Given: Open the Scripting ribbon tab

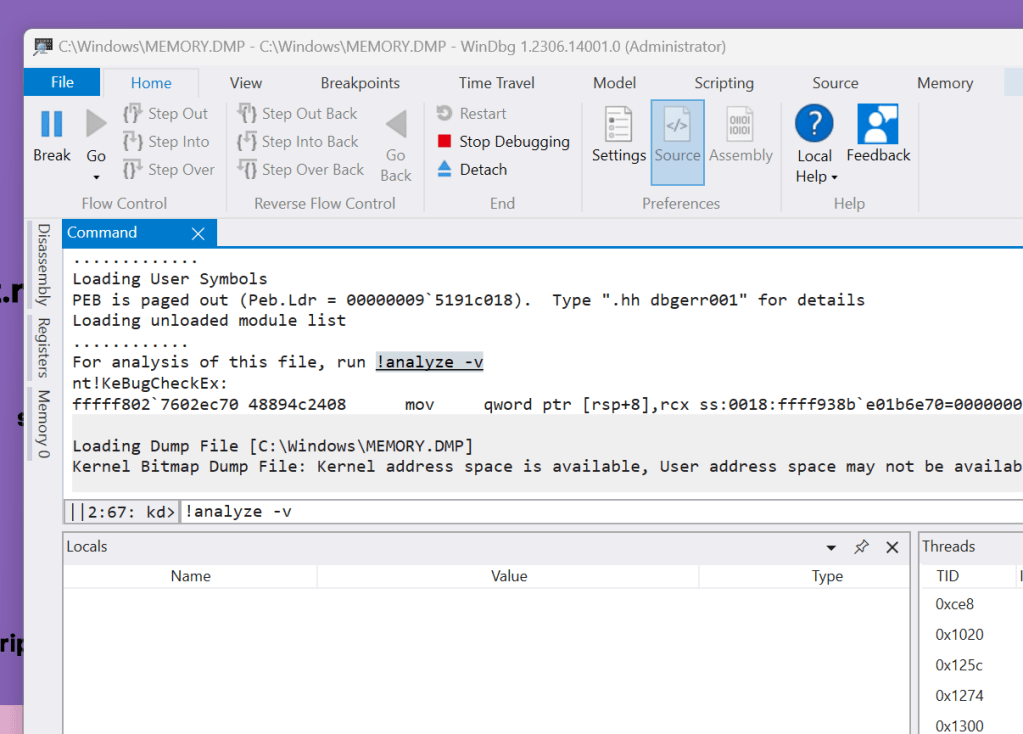Looking at the screenshot, I should click(x=724, y=83).
